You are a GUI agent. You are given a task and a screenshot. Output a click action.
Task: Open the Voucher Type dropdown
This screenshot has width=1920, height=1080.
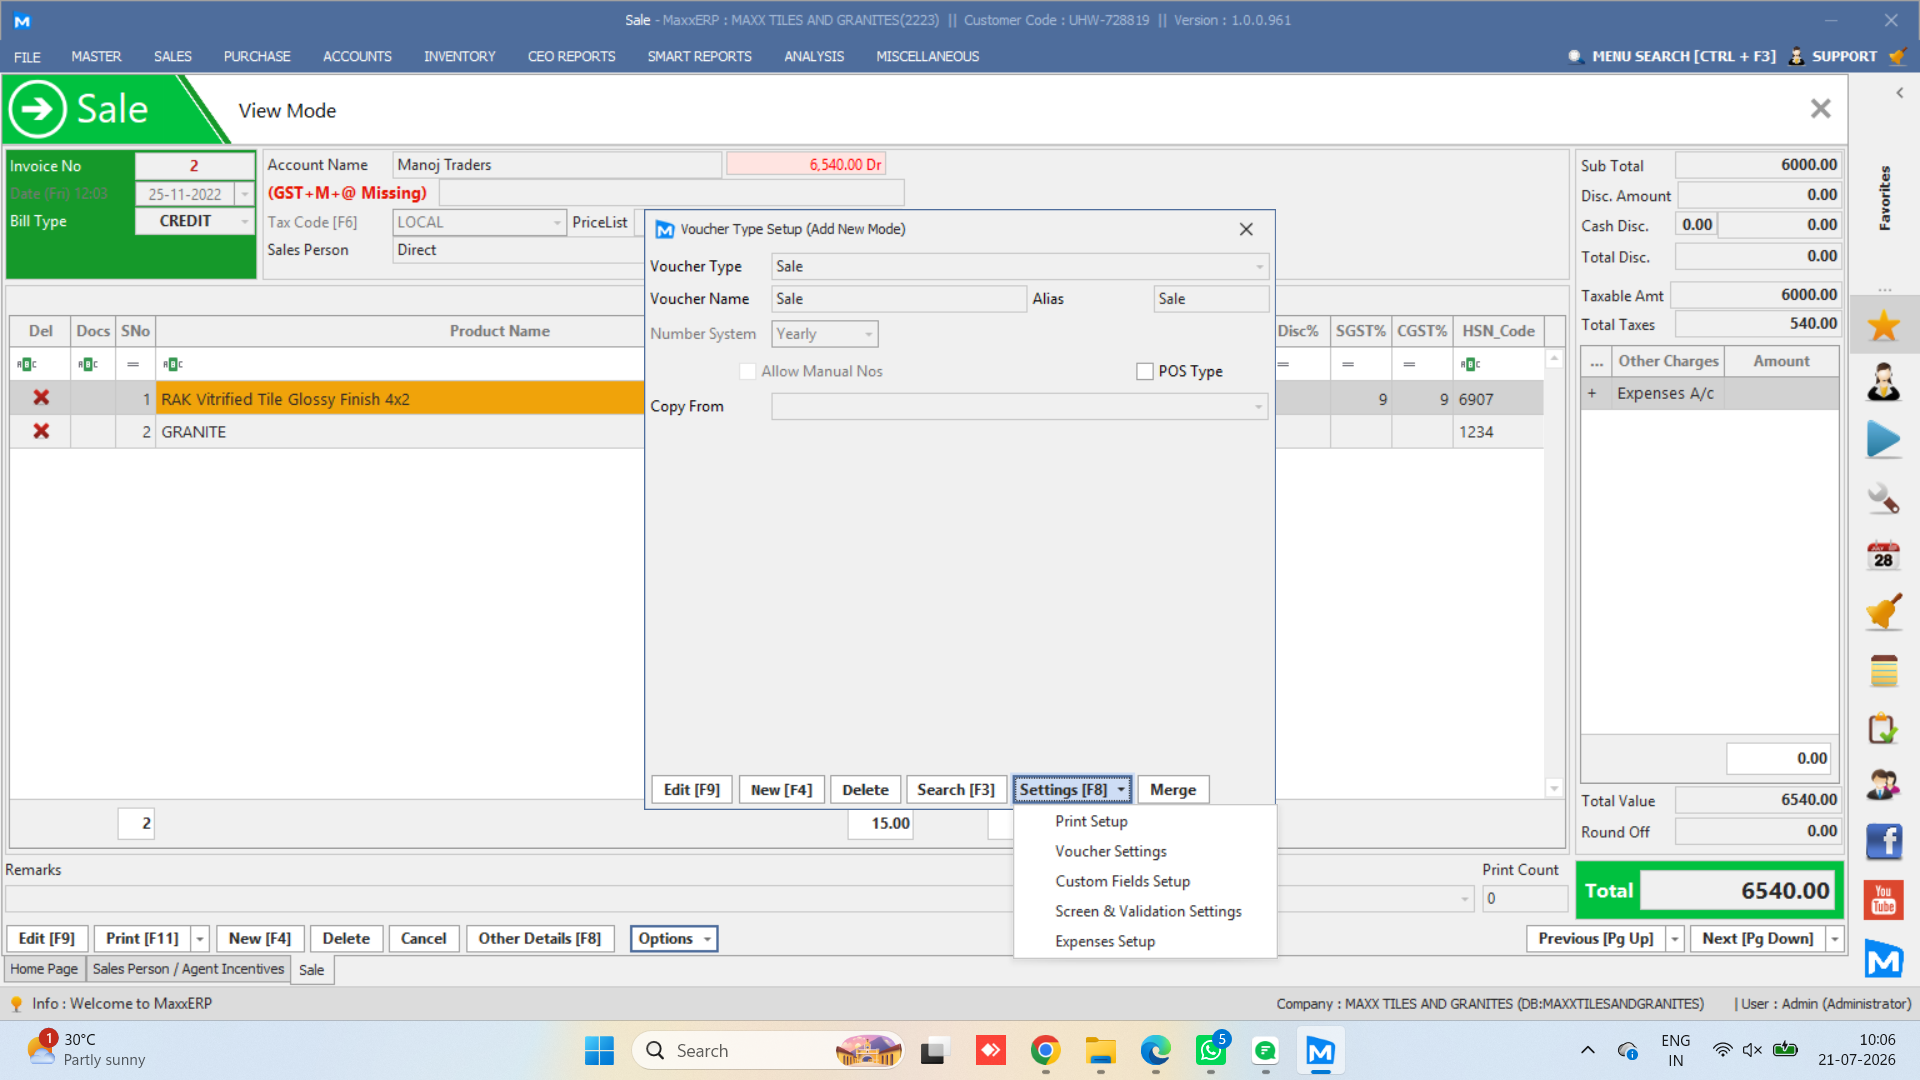click(x=1259, y=266)
